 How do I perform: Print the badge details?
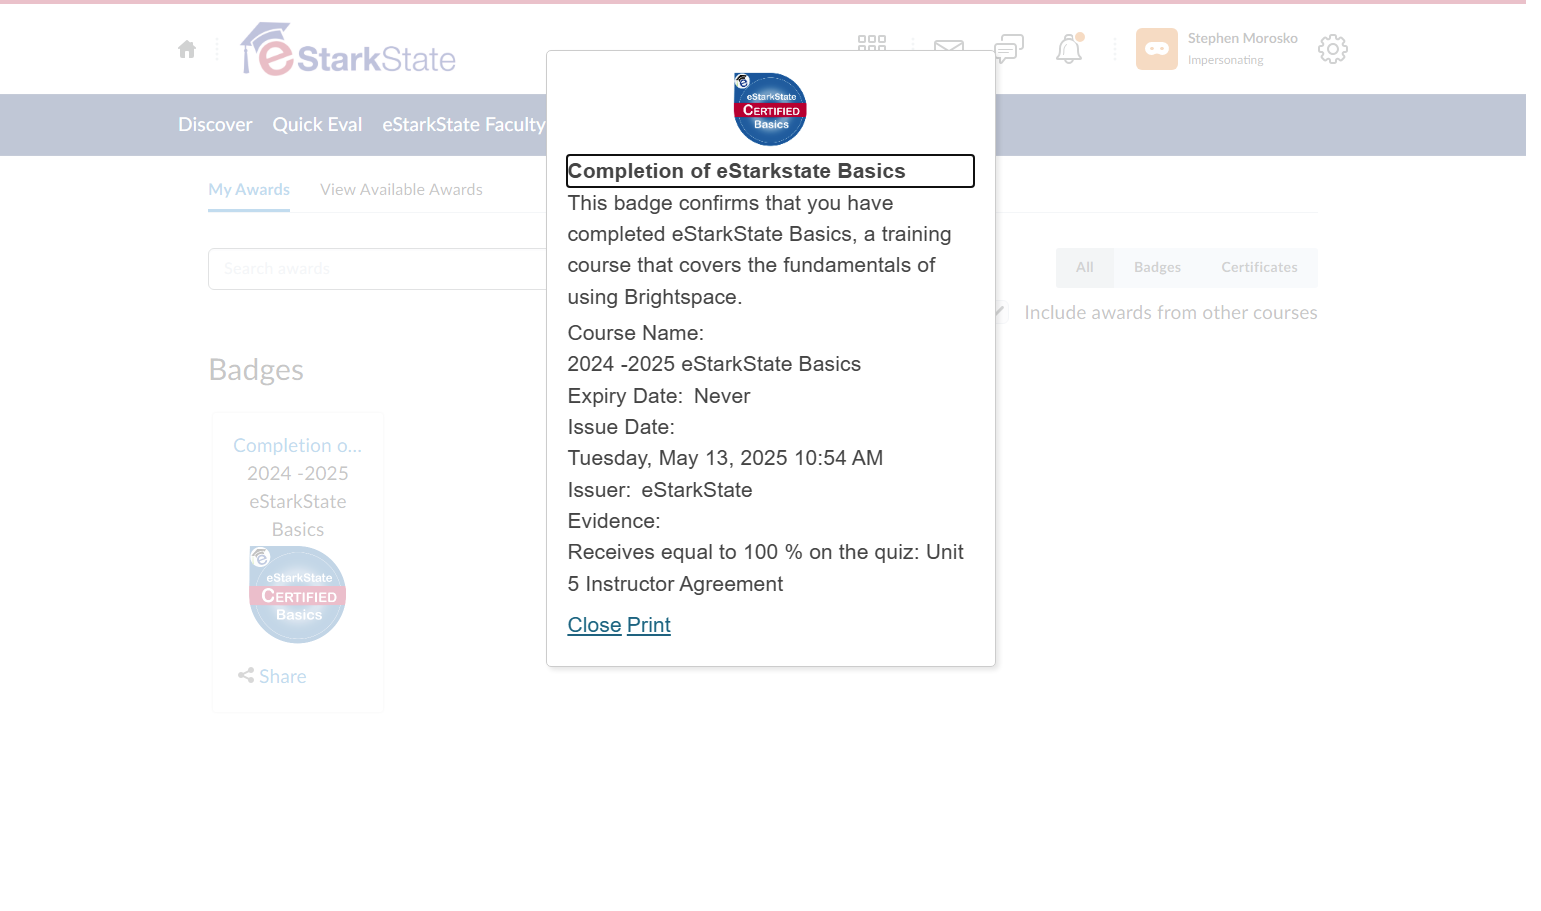[649, 625]
